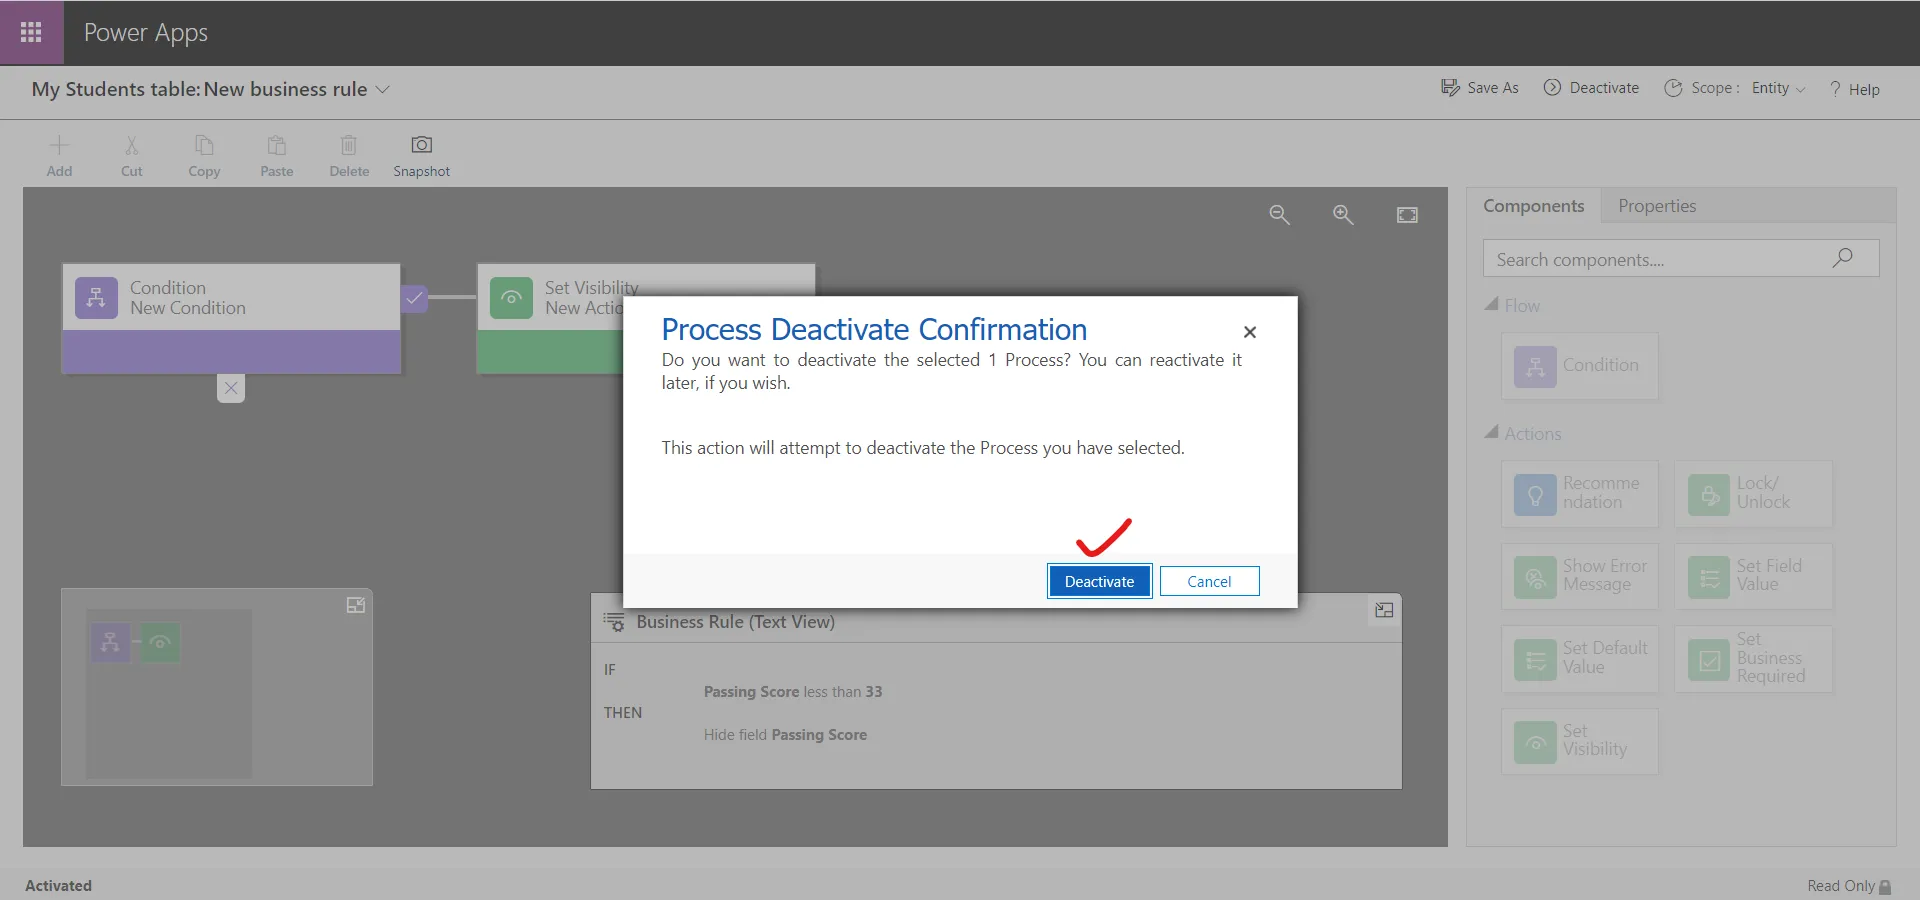Click the Activated status text
Image resolution: width=1920 pixels, height=900 pixels.
click(58, 885)
